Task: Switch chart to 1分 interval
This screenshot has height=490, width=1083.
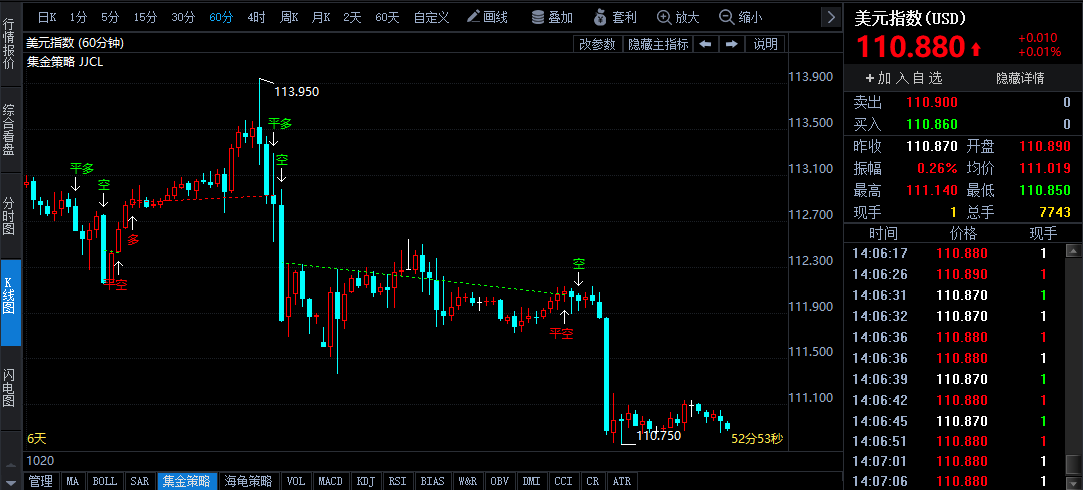Action: pos(79,17)
